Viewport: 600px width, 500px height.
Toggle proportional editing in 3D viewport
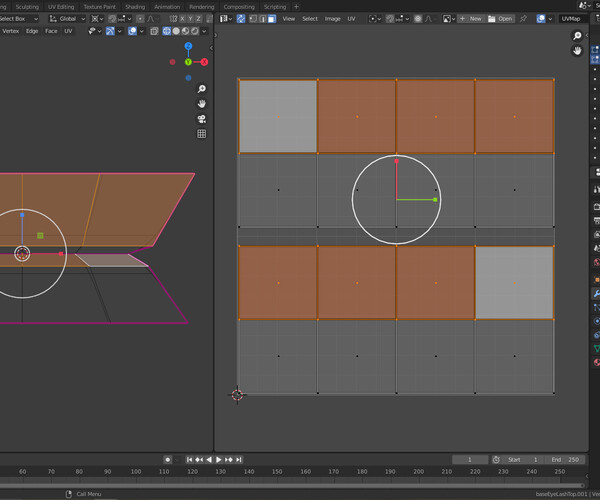tap(140, 19)
